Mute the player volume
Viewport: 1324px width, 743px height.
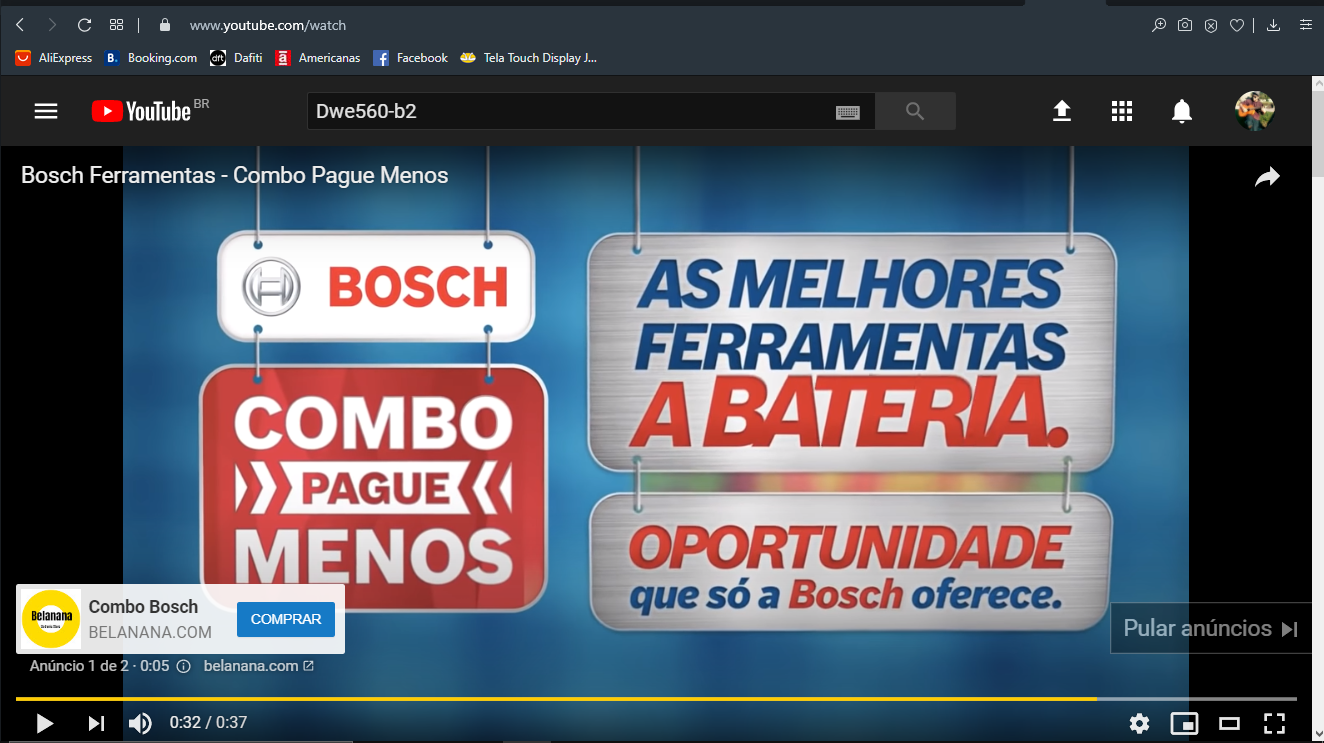pos(140,723)
